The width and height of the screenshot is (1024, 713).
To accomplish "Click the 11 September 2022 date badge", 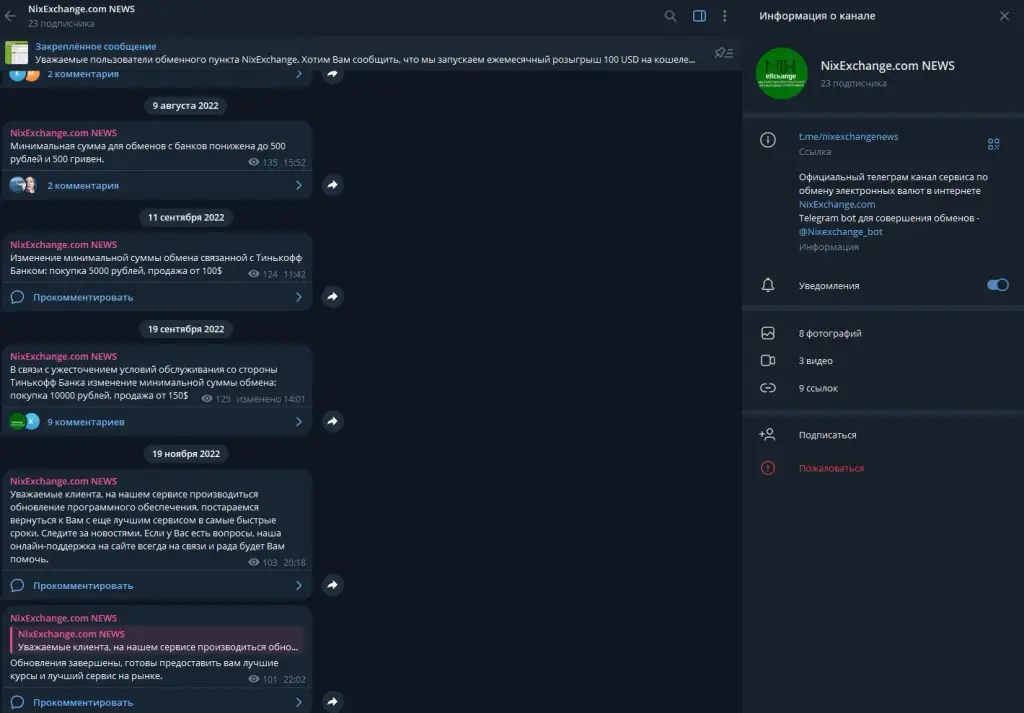I will (x=186, y=217).
